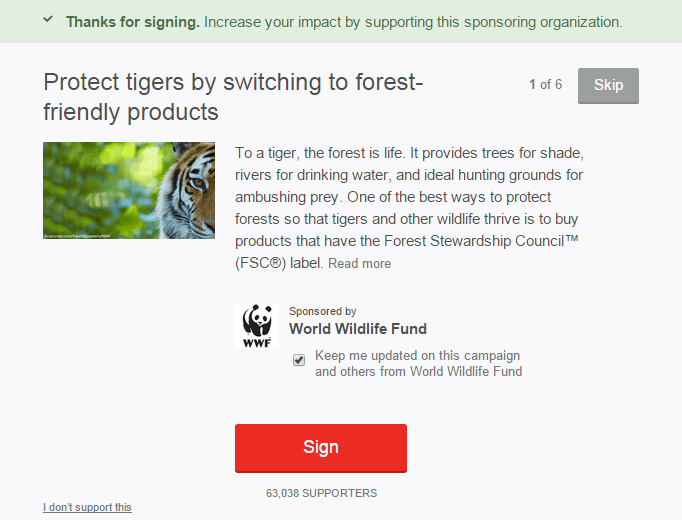Screen dimensions: 682x520
Task: Click the tiger's eye in the photo
Action: tap(199, 182)
